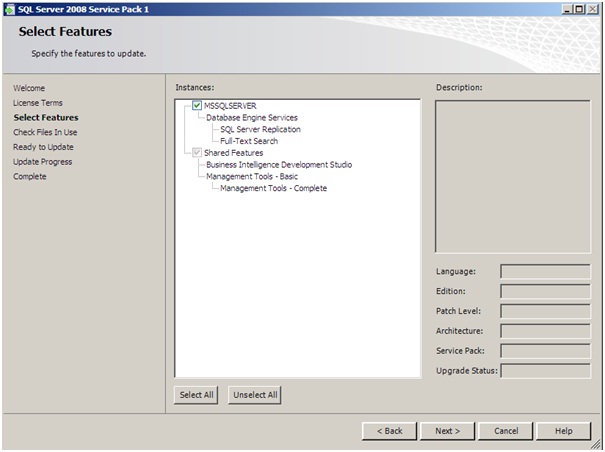Screen dimensions: 605x452
Task: Click the Unselect All button
Action: click(255, 395)
